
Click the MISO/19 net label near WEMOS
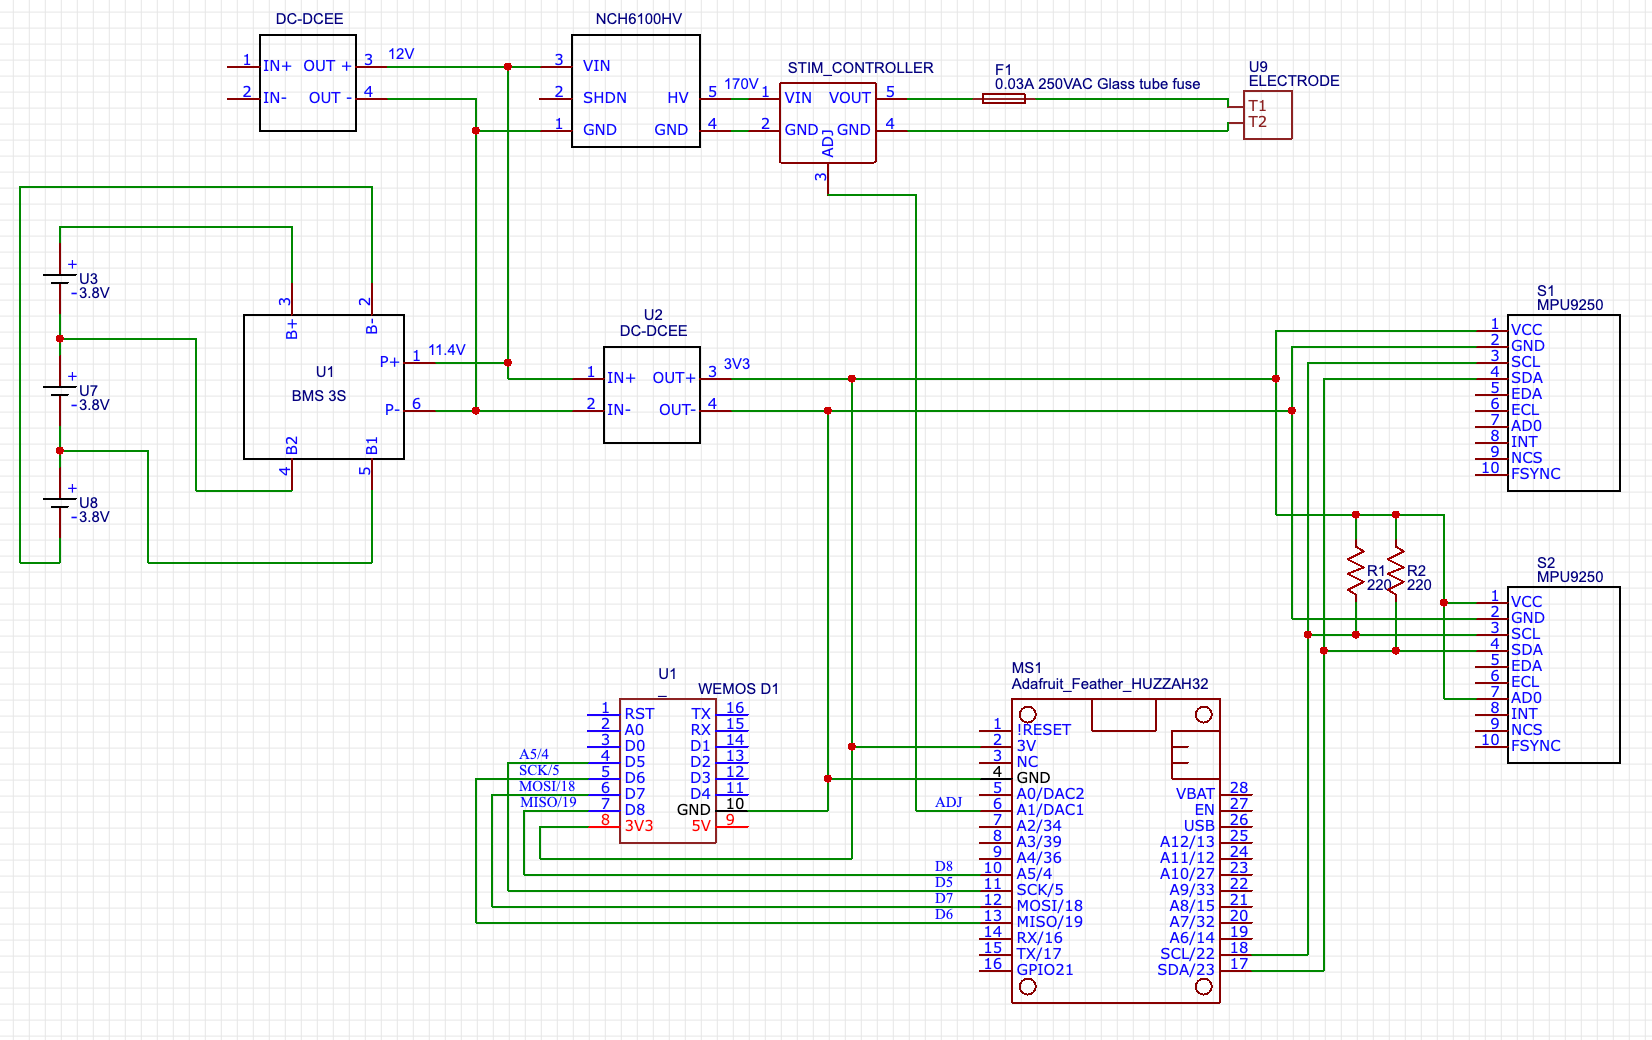548,802
